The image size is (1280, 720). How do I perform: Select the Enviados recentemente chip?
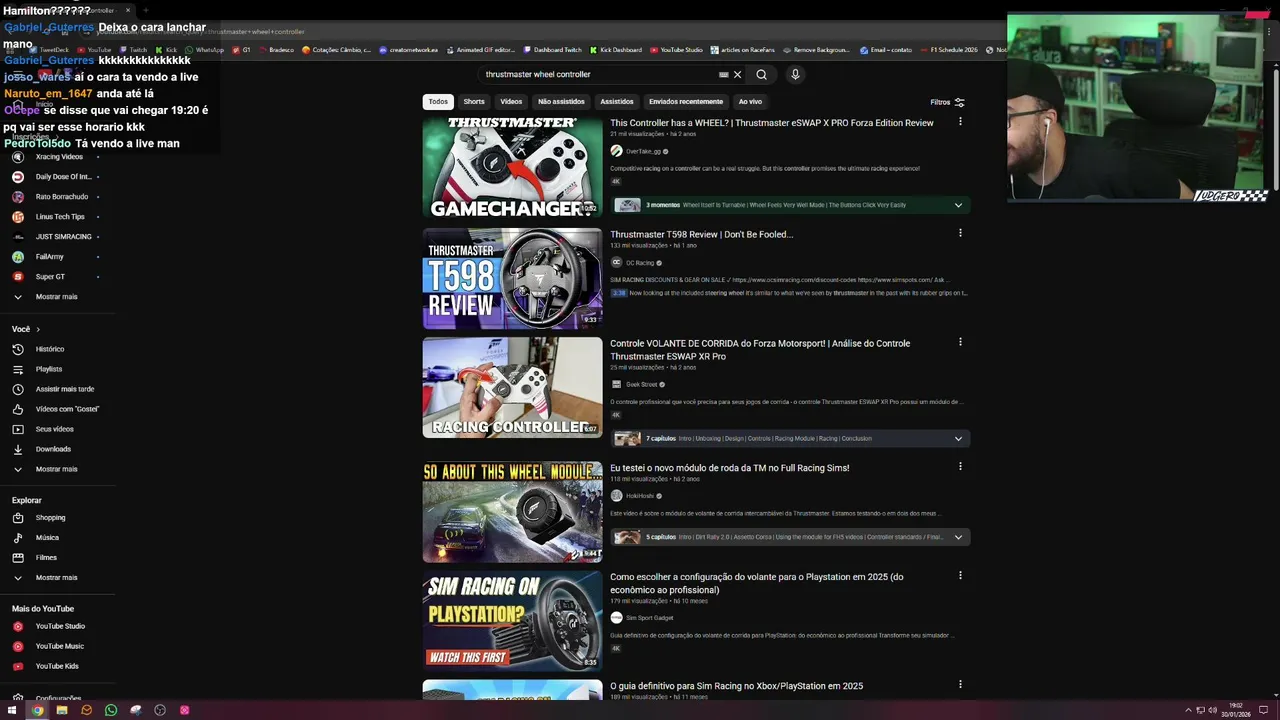coord(686,101)
